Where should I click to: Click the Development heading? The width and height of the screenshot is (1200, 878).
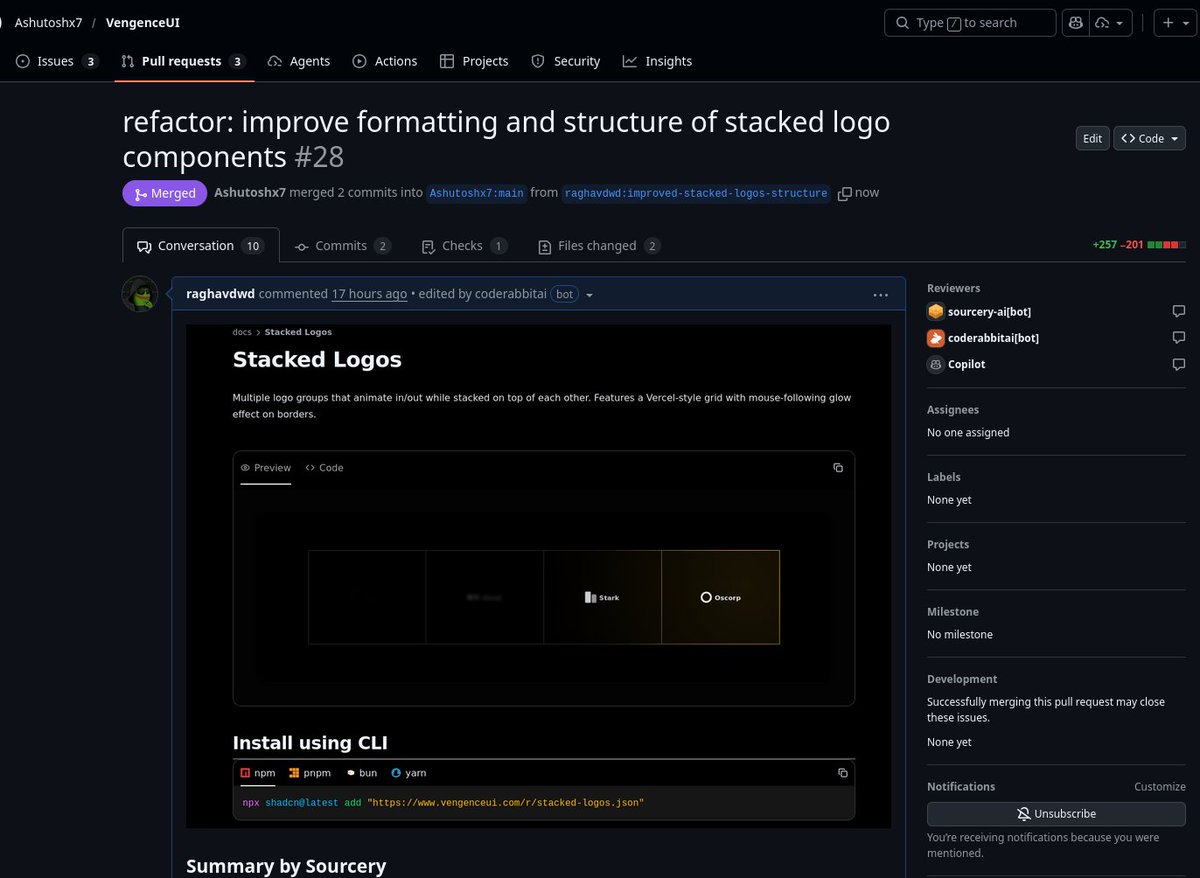(x=962, y=679)
